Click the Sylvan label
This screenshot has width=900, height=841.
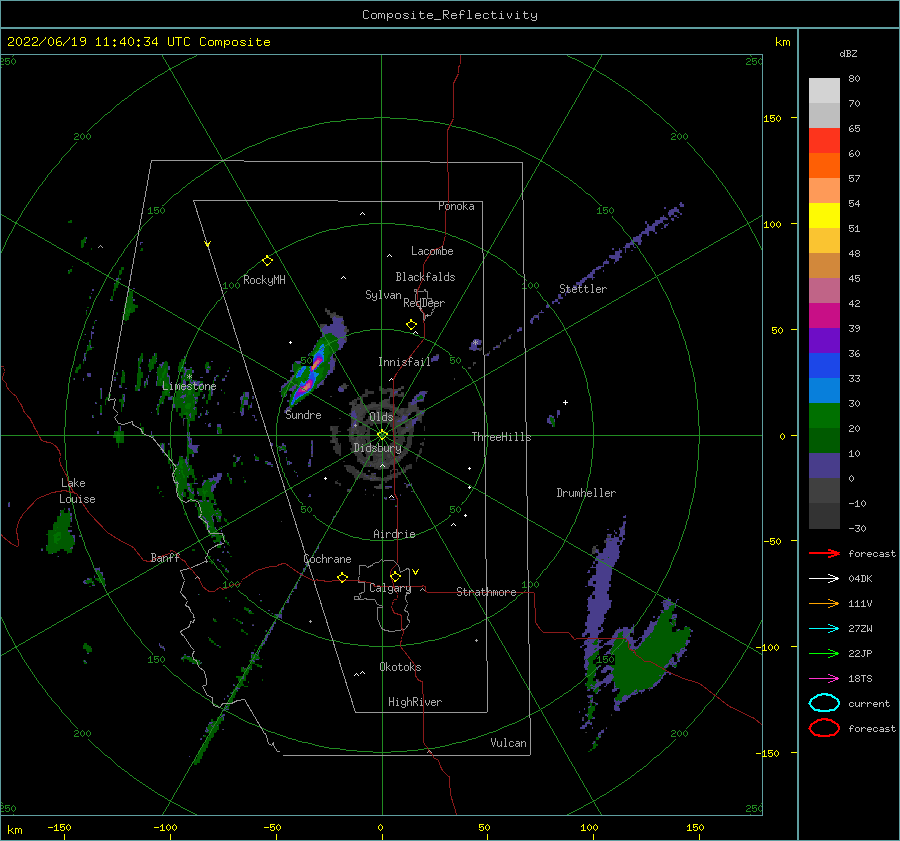(383, 295)
